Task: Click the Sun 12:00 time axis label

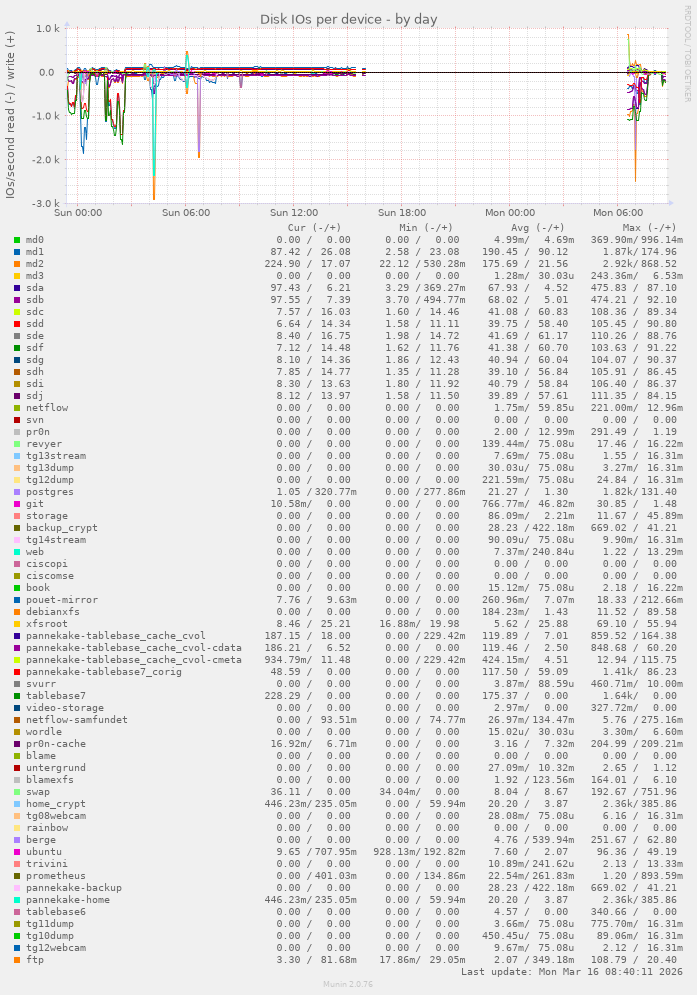Action: coord(294,213)
